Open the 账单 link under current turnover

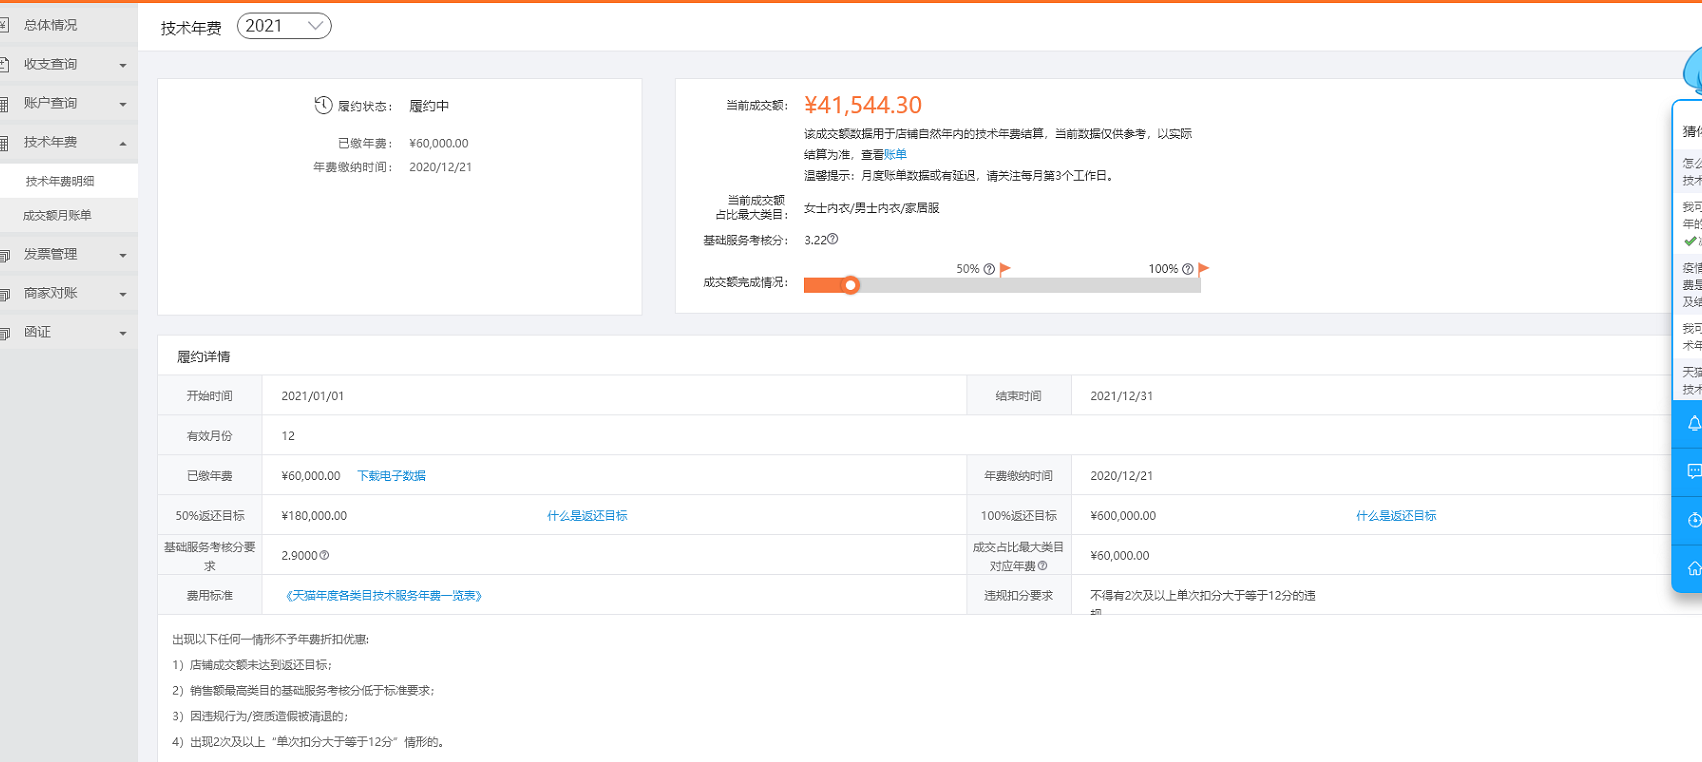coord(895,154)
